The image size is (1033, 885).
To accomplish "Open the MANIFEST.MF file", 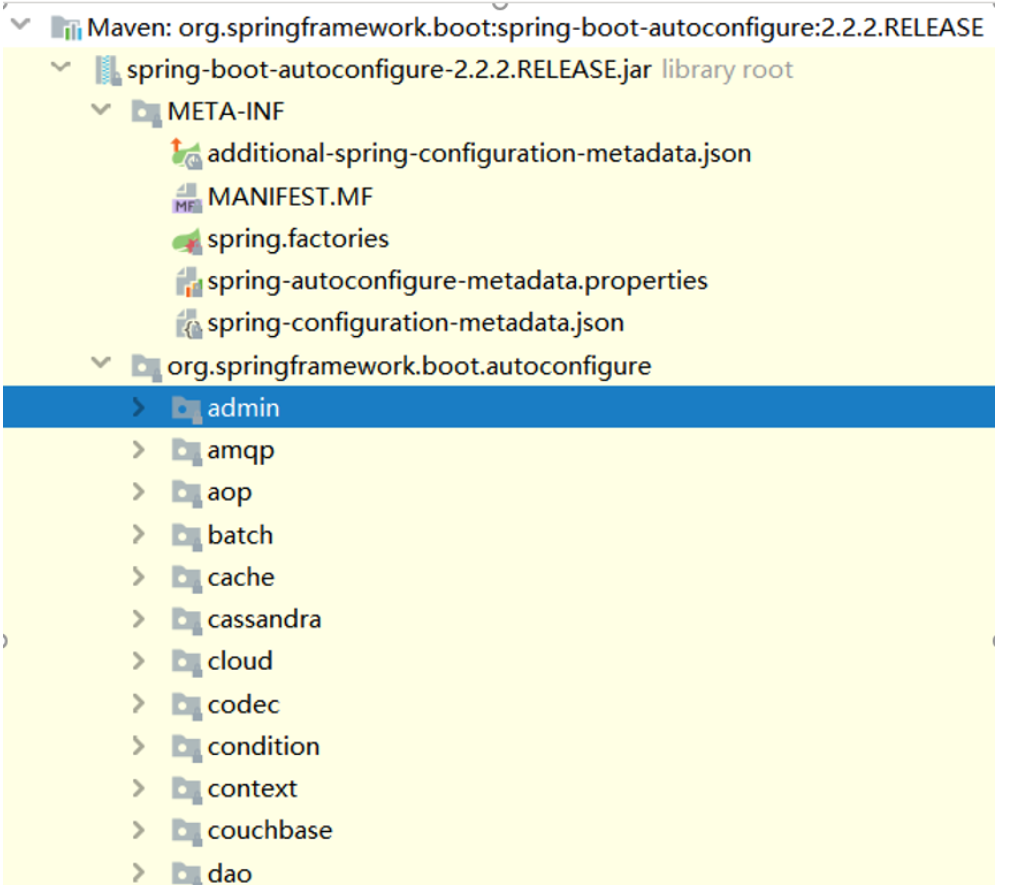I will (291, 196).
